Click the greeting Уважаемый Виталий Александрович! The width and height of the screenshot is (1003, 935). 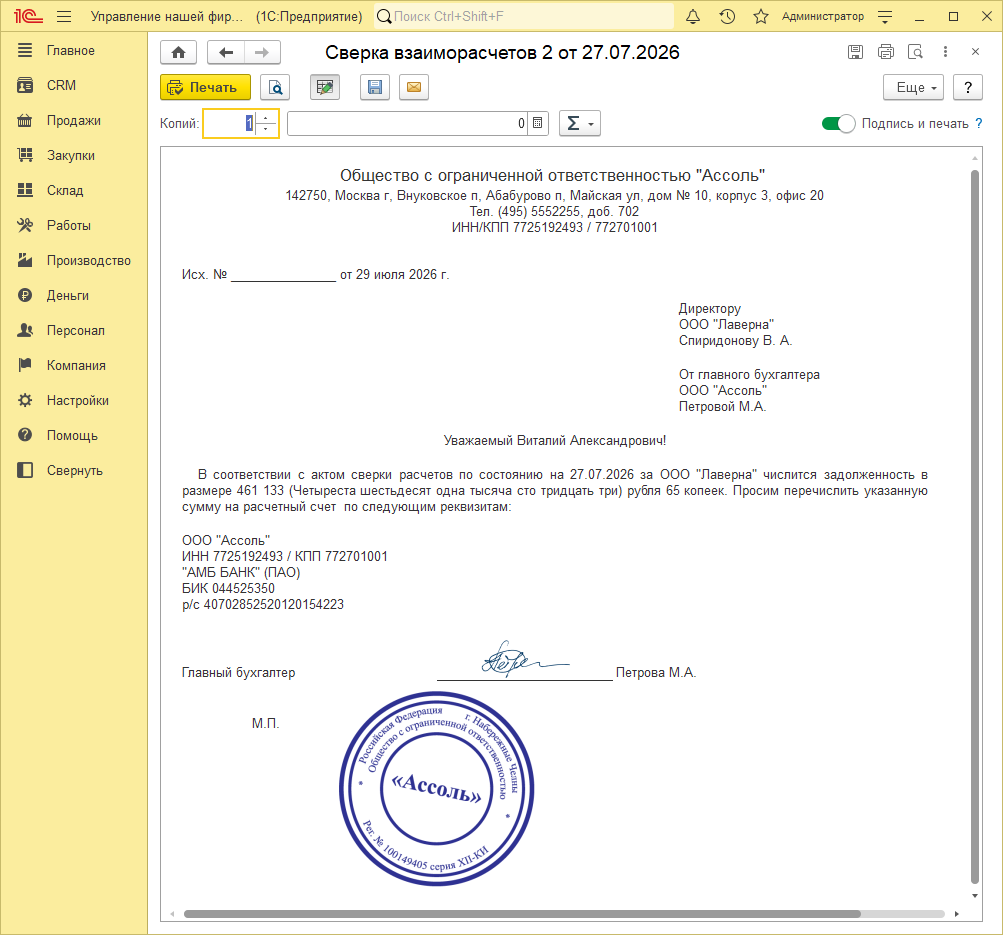tap(555, 441)
